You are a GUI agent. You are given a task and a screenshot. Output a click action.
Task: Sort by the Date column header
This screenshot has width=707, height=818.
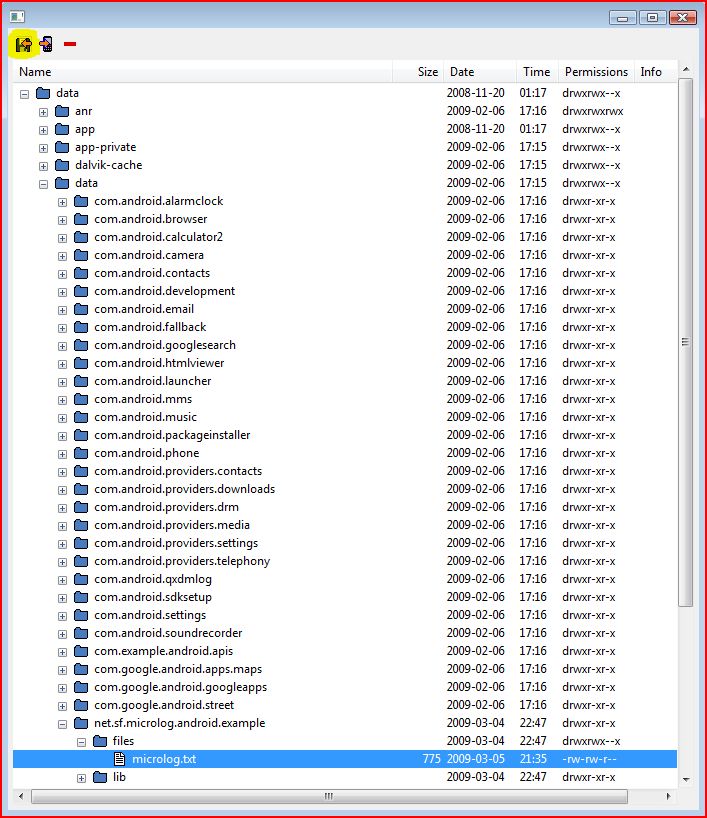[480, 71]
